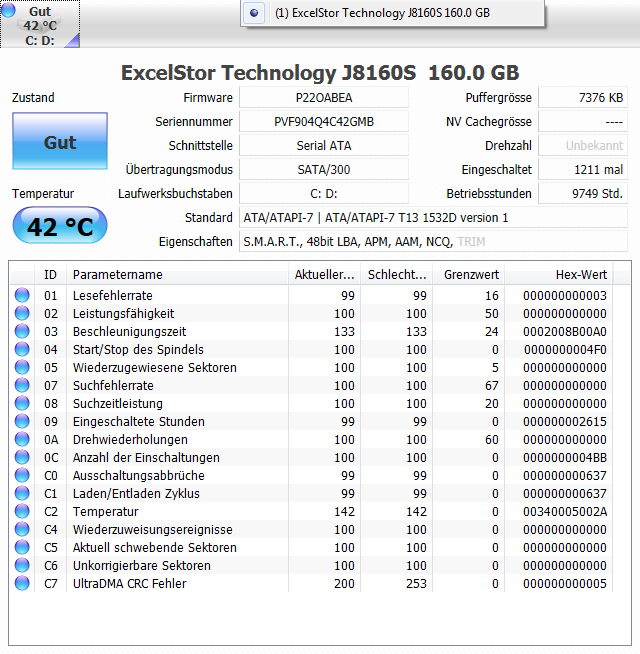Select the Beschleunigungszeit parameter name
Viewport: 640px width, 654px height.
(x=129, y=331)
